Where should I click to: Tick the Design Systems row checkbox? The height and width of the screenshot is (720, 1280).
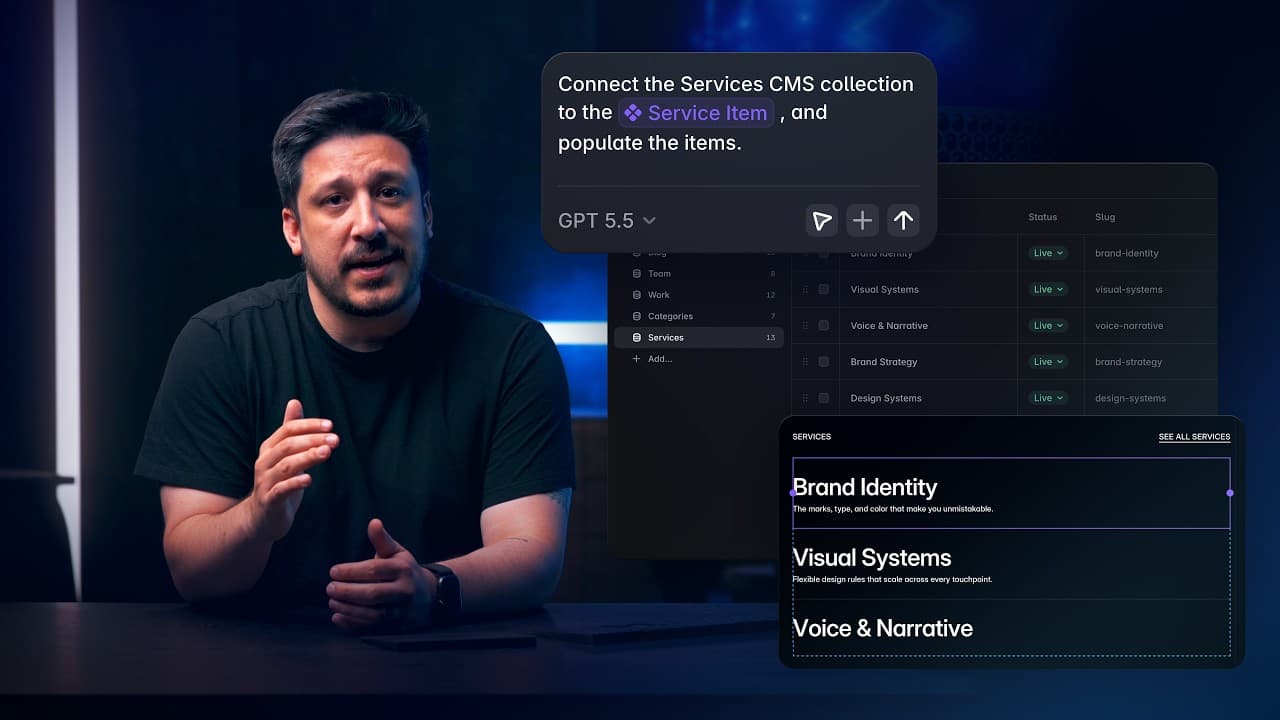(x=824, y=398)
